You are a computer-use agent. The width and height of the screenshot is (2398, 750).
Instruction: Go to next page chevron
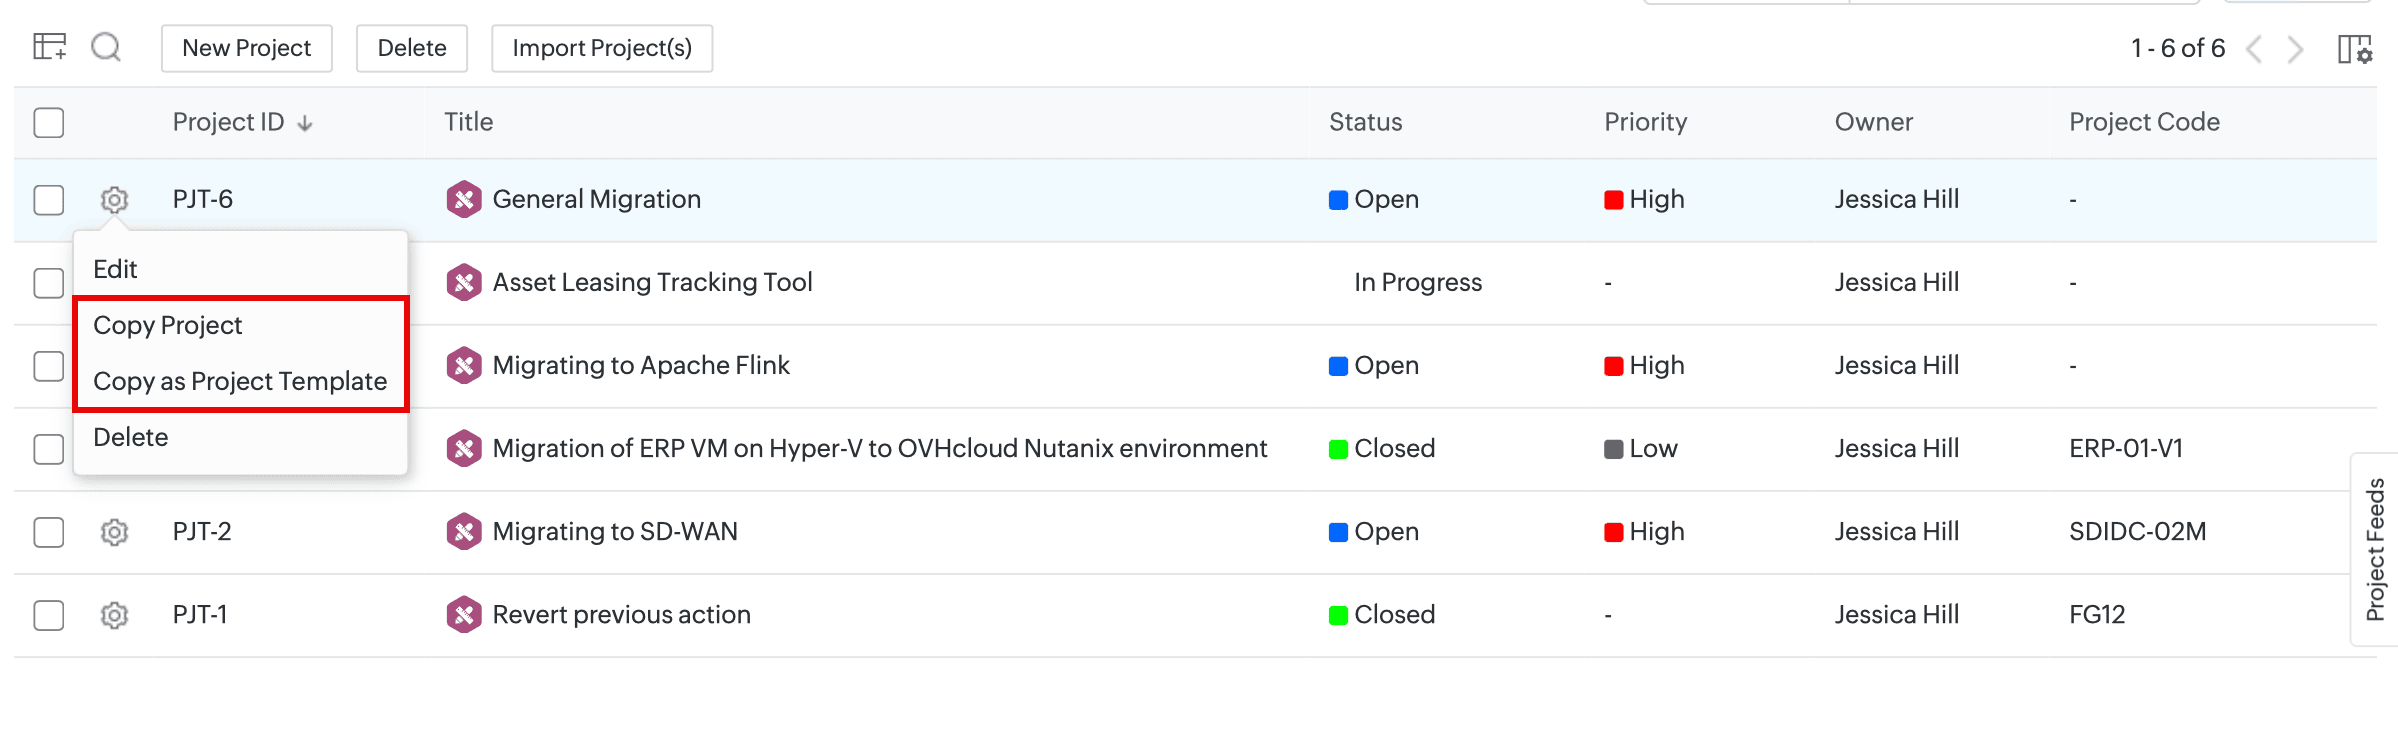coord(2296,49)
